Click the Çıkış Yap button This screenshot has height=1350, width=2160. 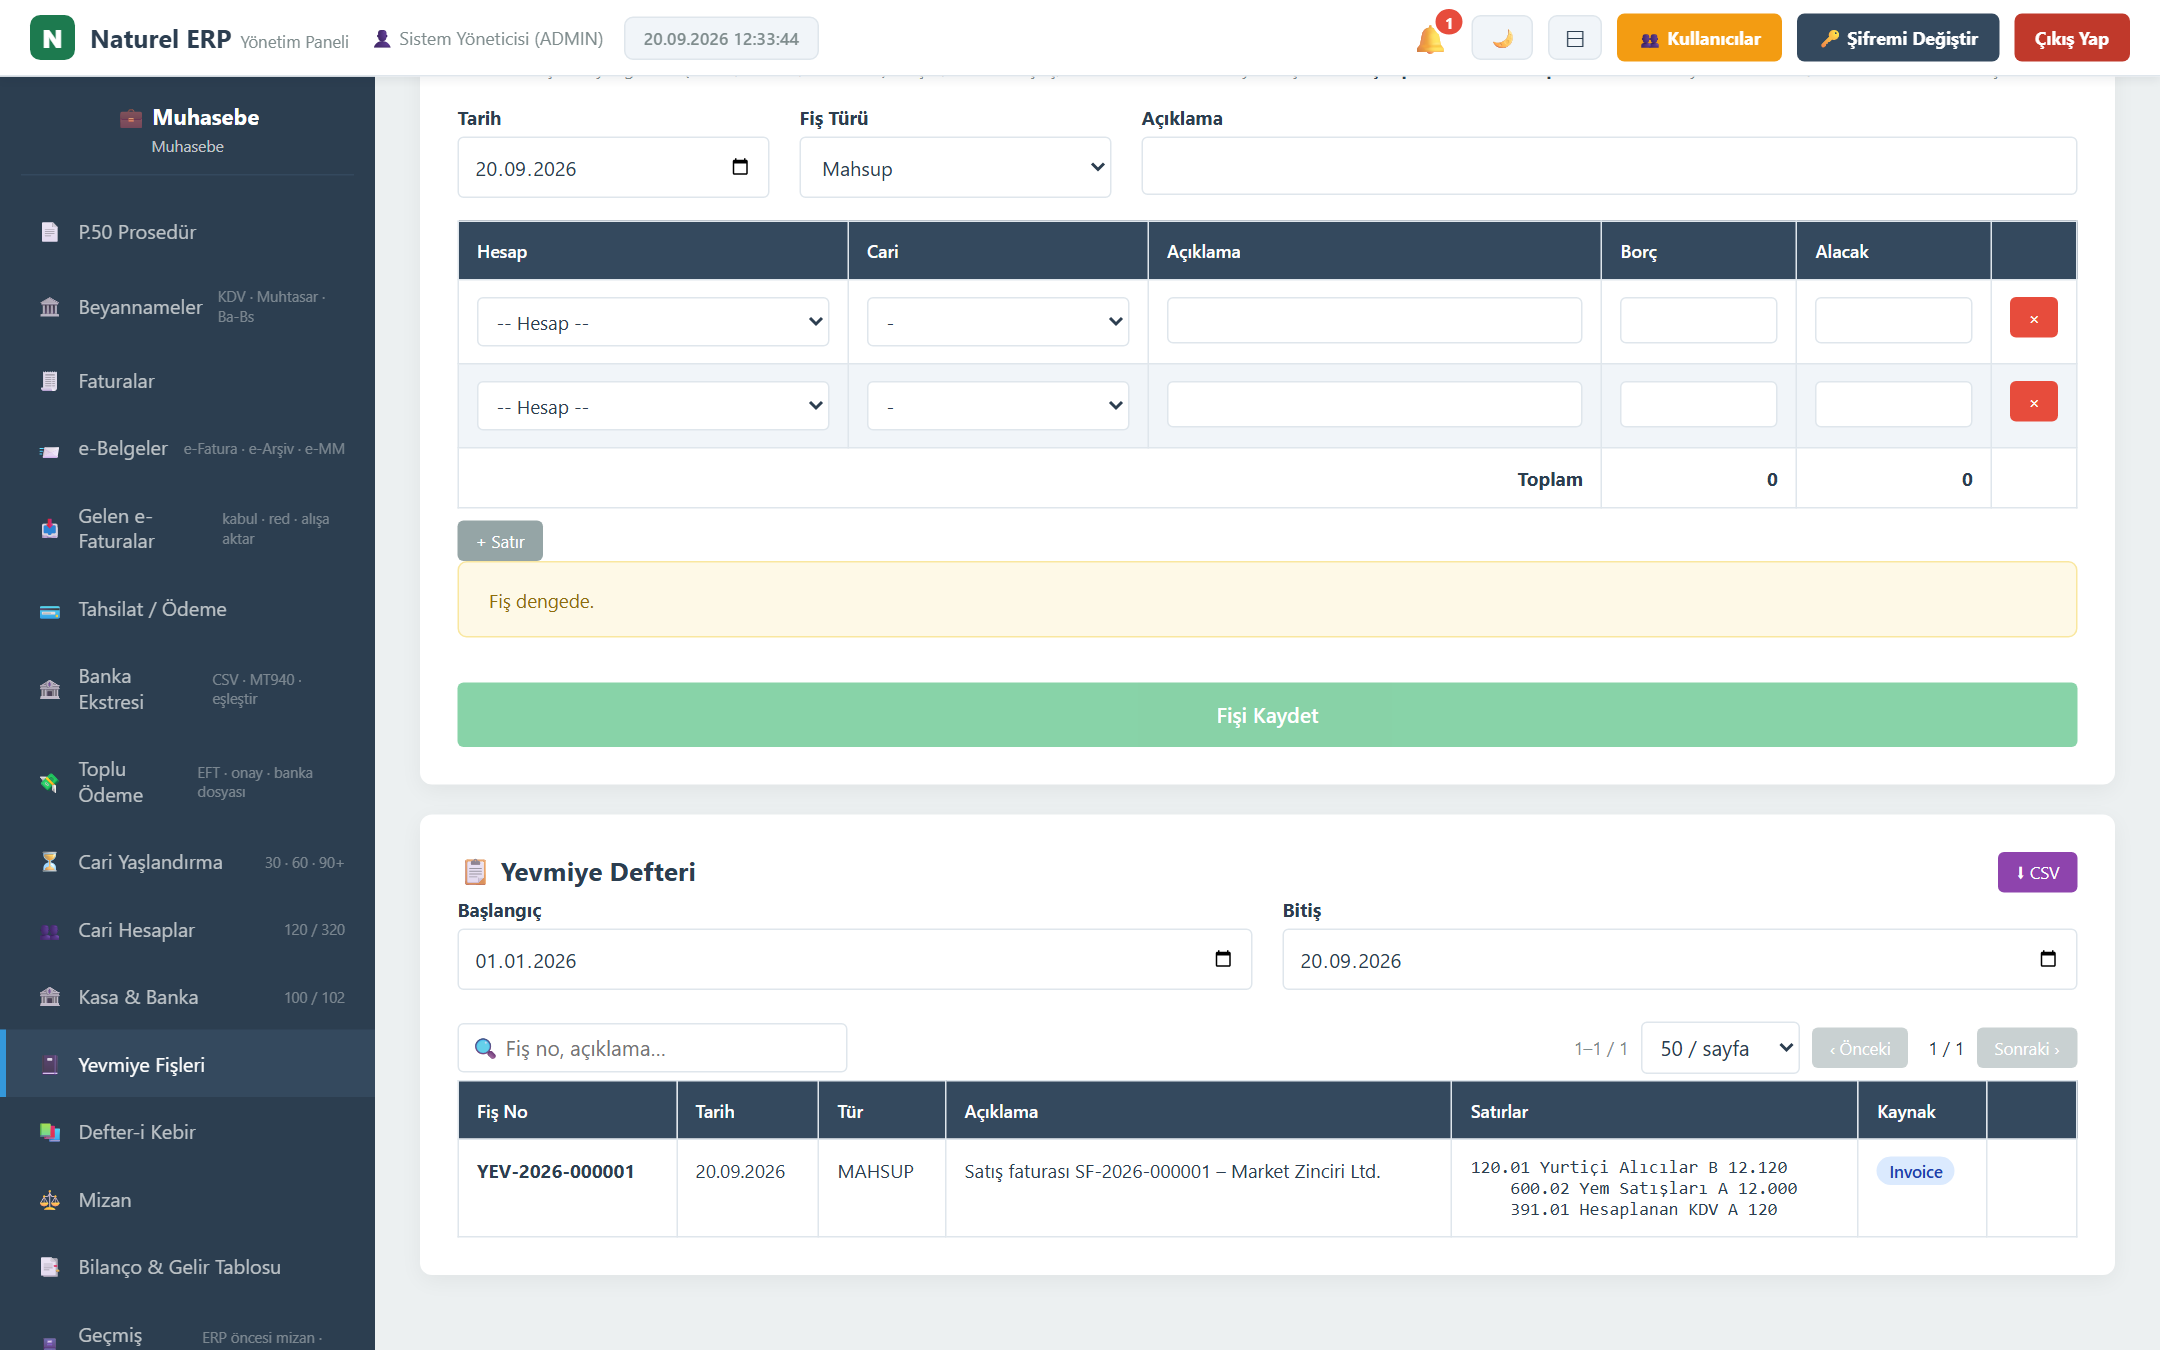coord(2071,38)
